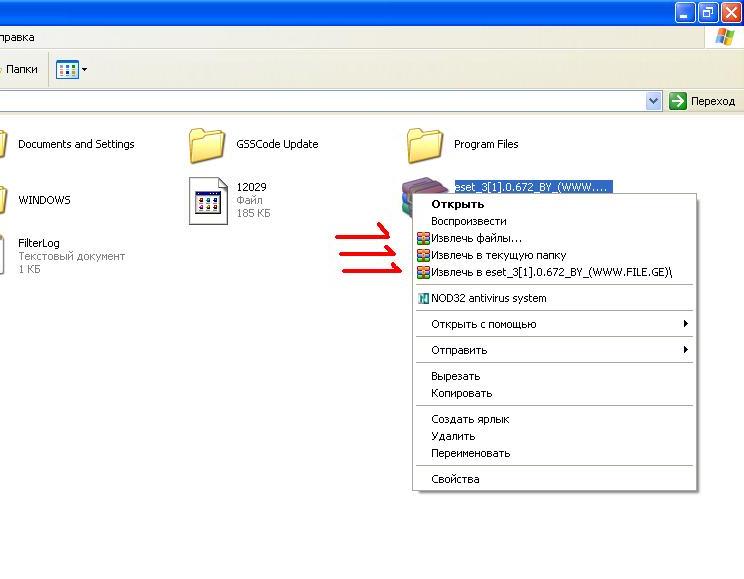This screenshot has height=579, width=744.
Task: Choose Удалить in context menu
Action: 554,436
